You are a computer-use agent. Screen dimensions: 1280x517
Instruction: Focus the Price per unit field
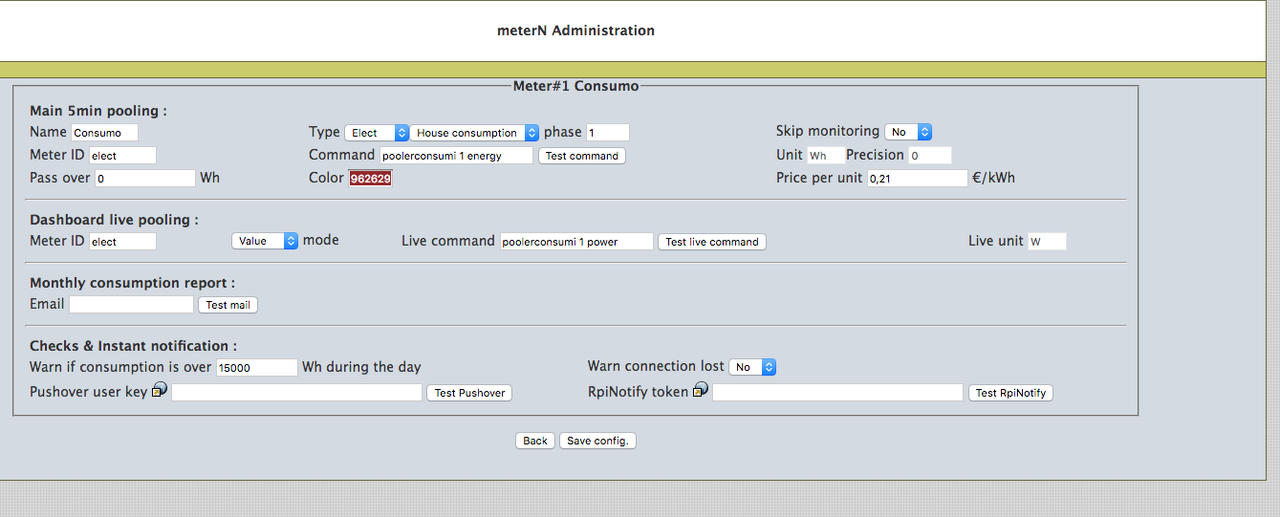(x=917, y=178)
